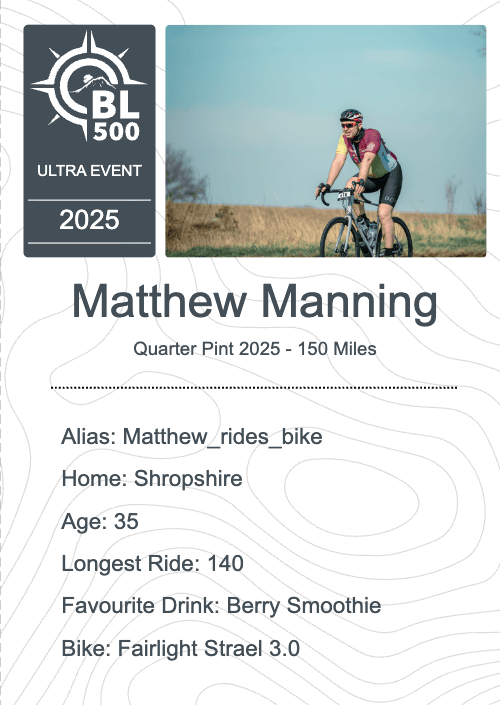500x705 pixels.
Task: Select the Home: Shropshire text
Action: (x=152, y=478)
